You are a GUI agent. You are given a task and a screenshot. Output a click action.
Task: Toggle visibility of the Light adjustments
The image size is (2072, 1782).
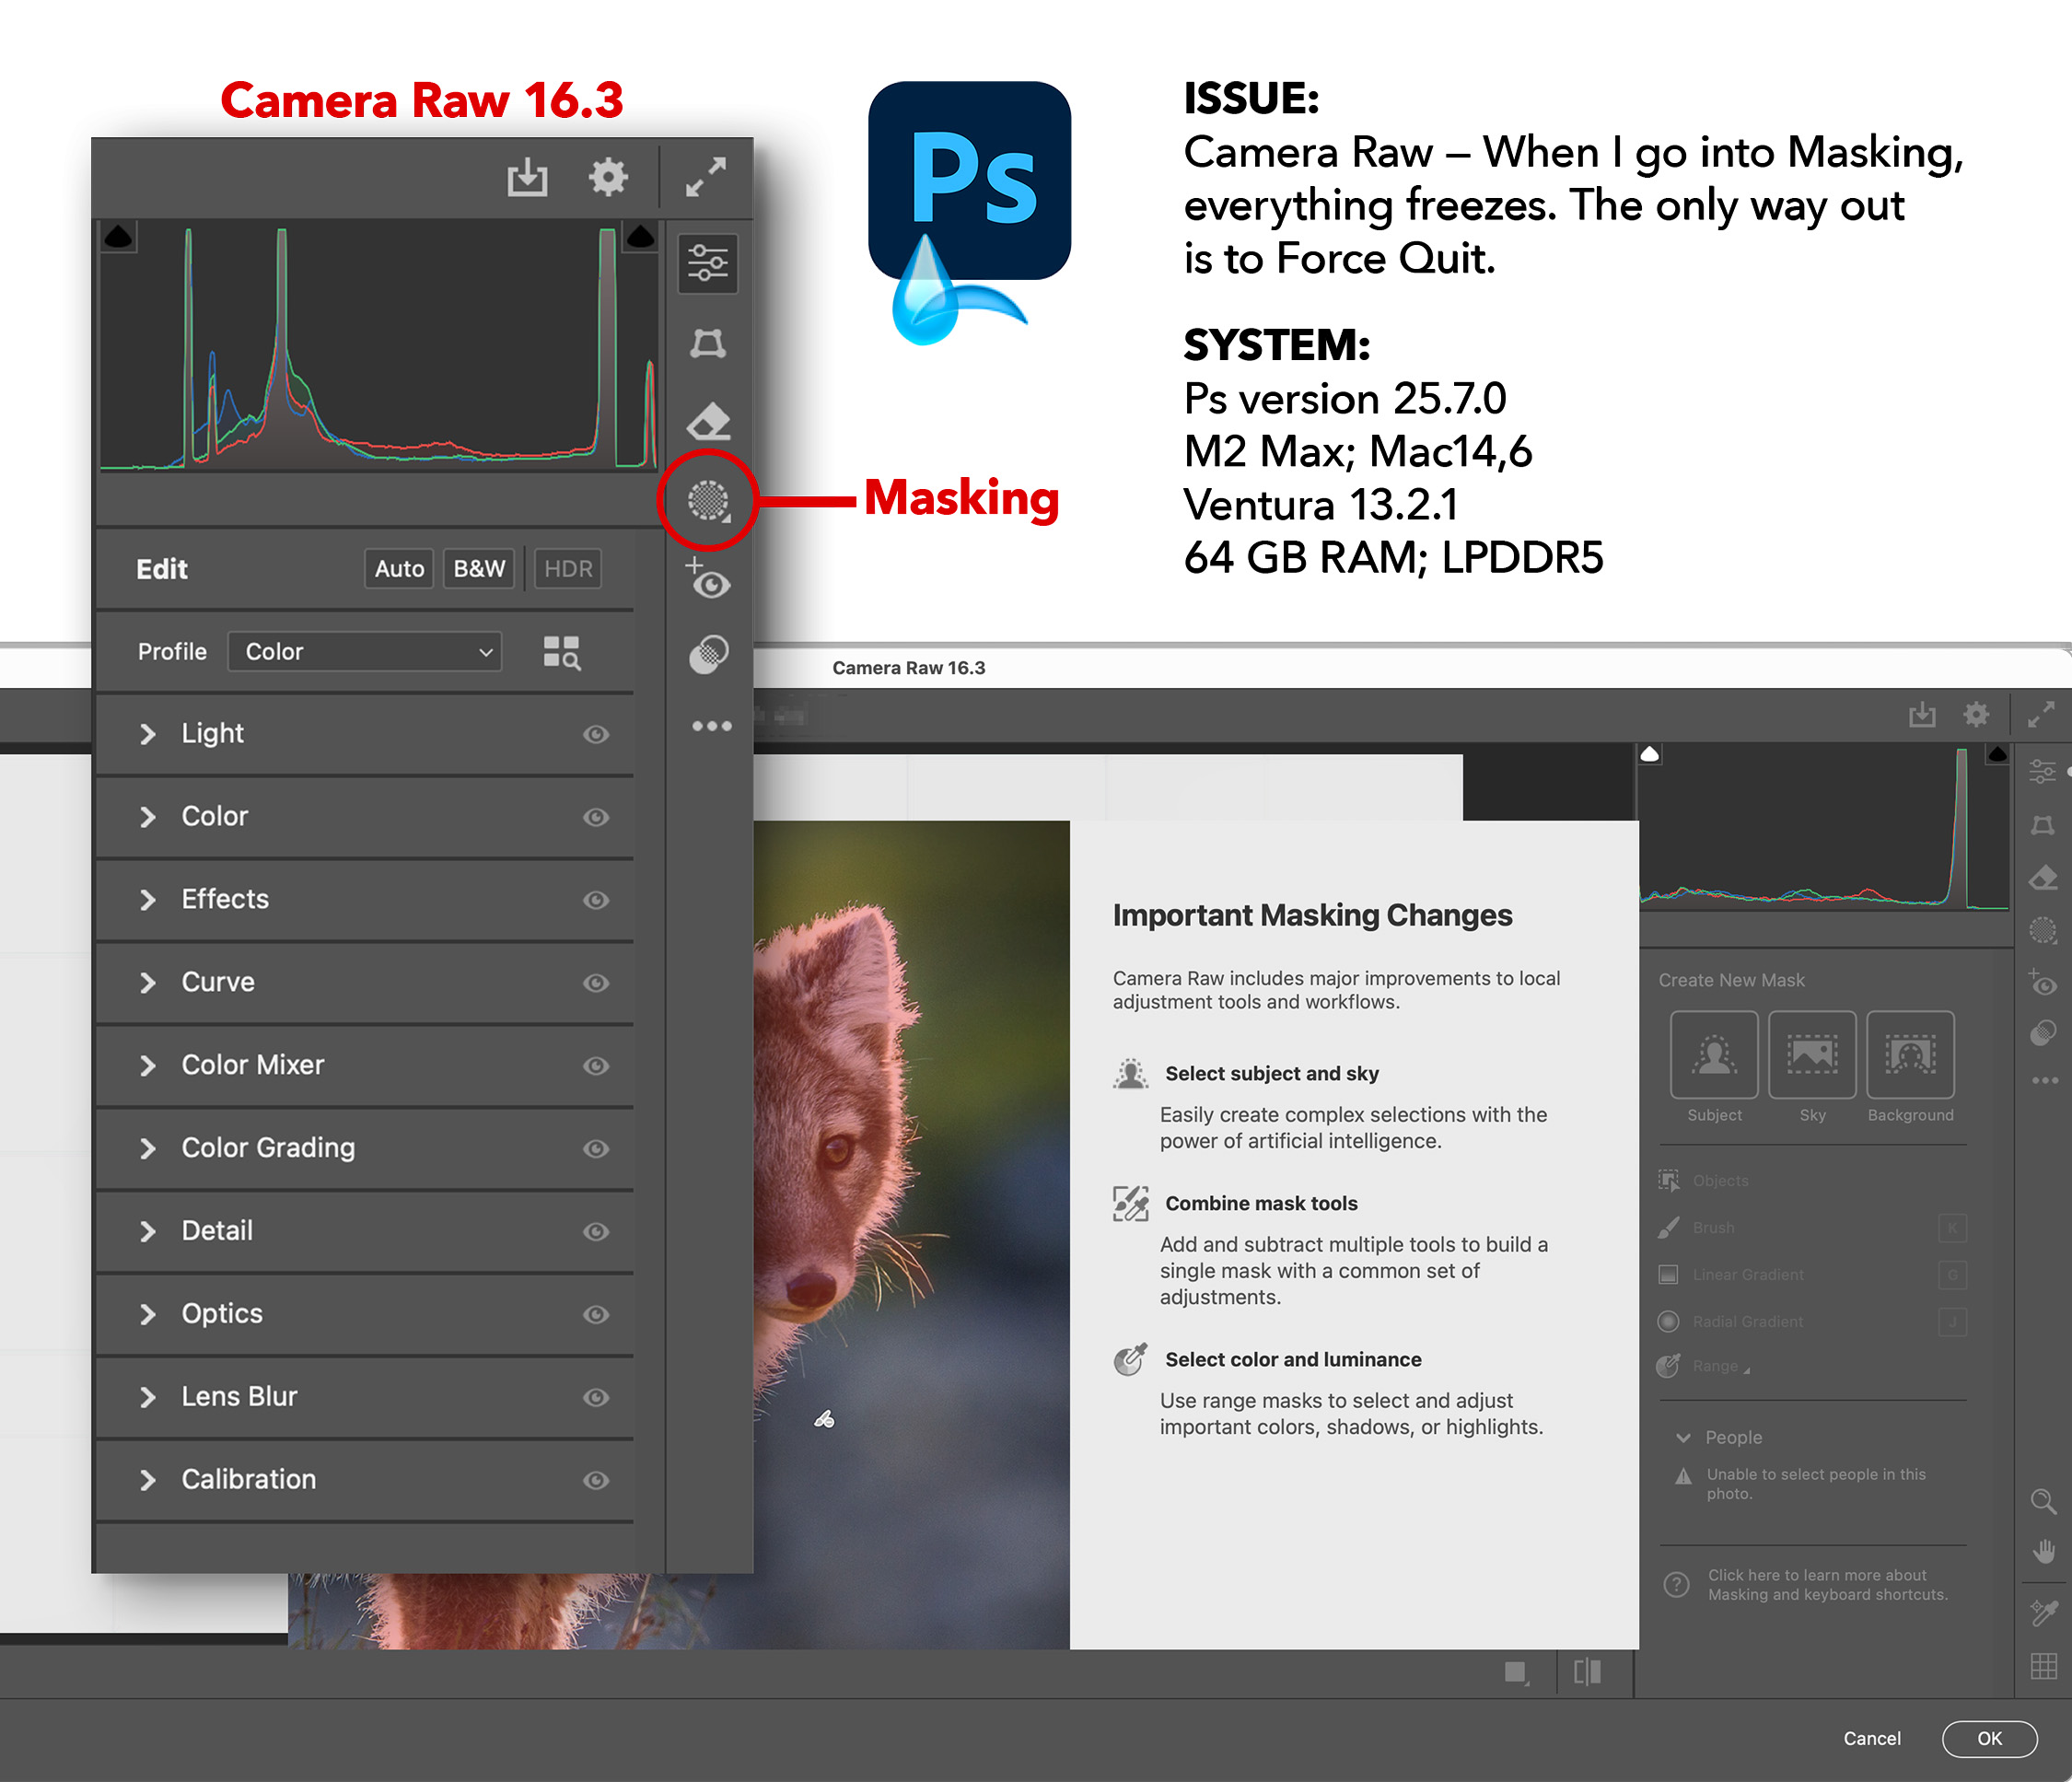pos(596,734)
